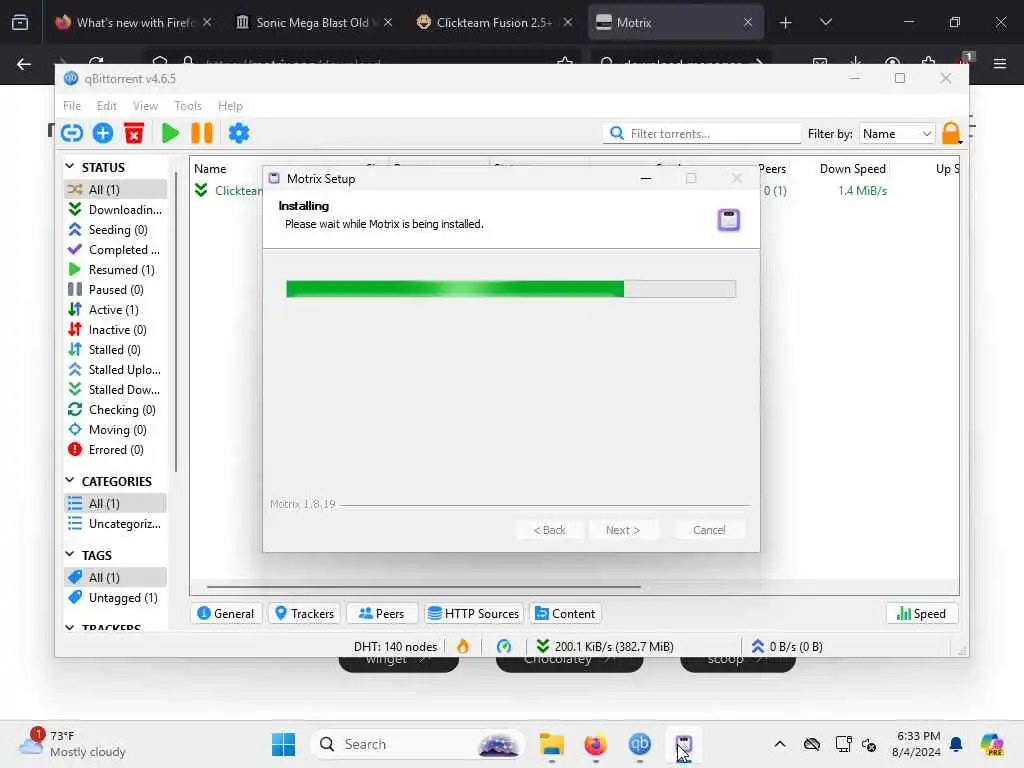The image size is (1024, 768).
Task: Click the Down Speed column header
Action: coord(852,168)
